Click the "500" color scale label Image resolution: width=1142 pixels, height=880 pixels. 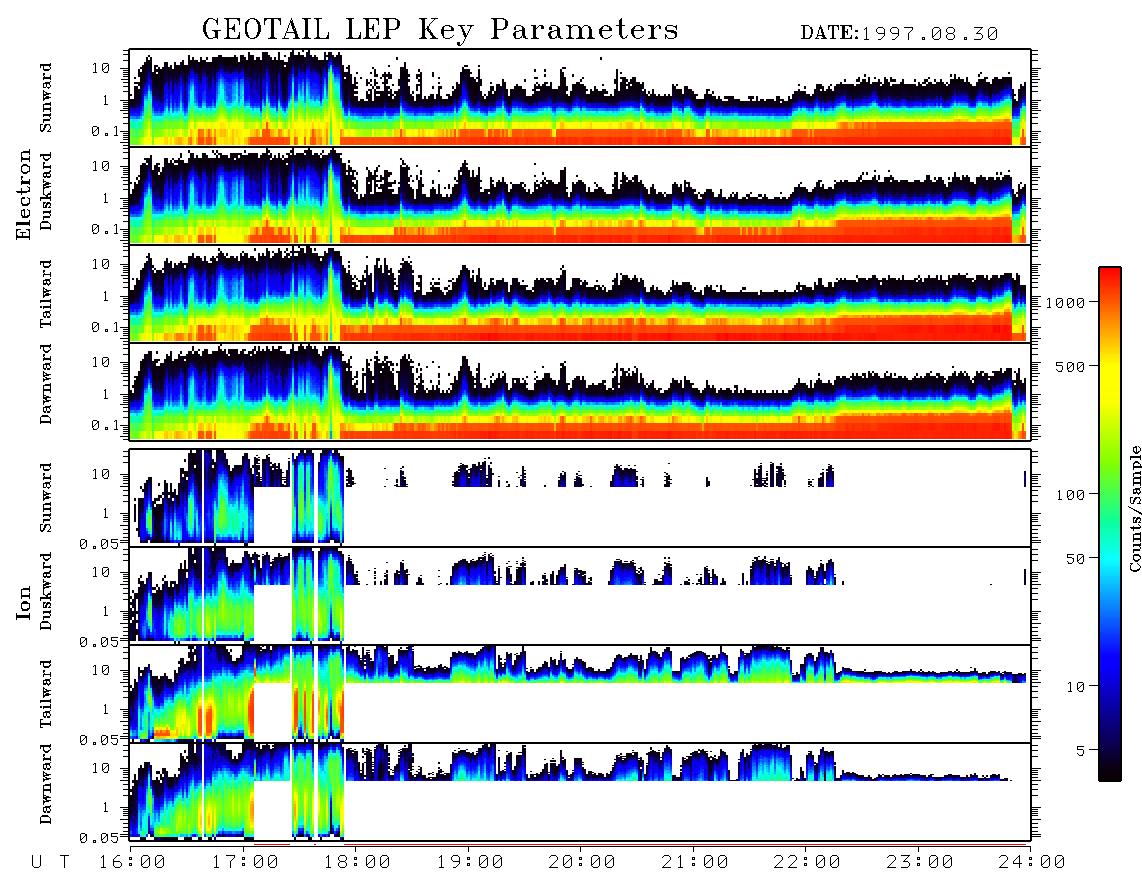[x=1071, y=366]
